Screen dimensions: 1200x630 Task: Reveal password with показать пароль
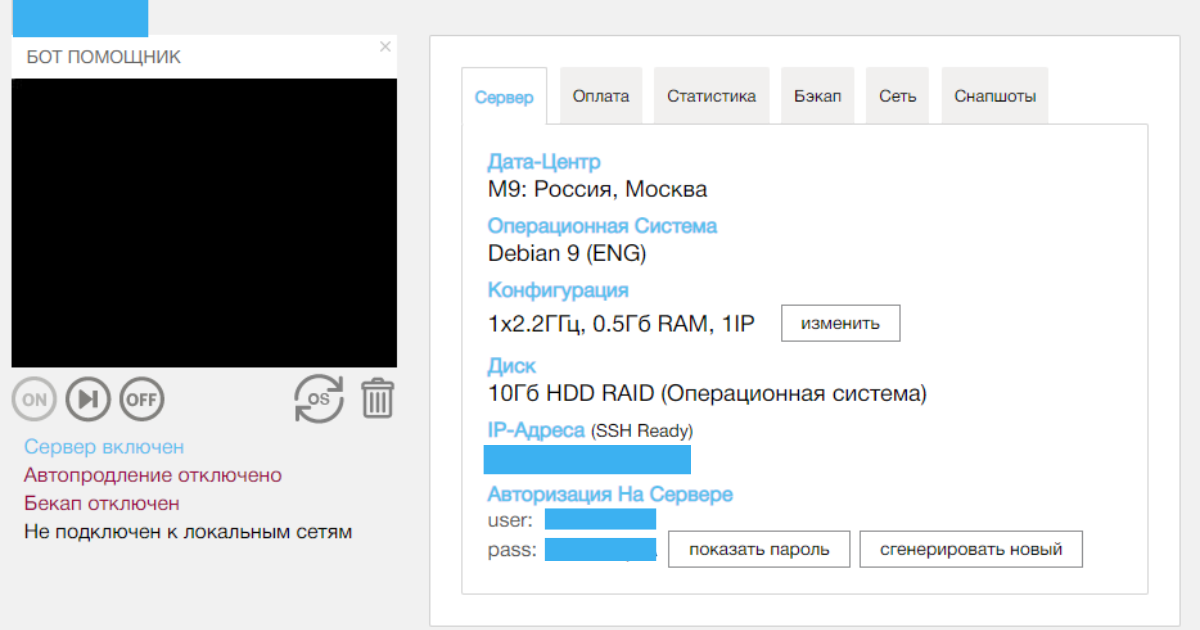click(x=758, y=548)
